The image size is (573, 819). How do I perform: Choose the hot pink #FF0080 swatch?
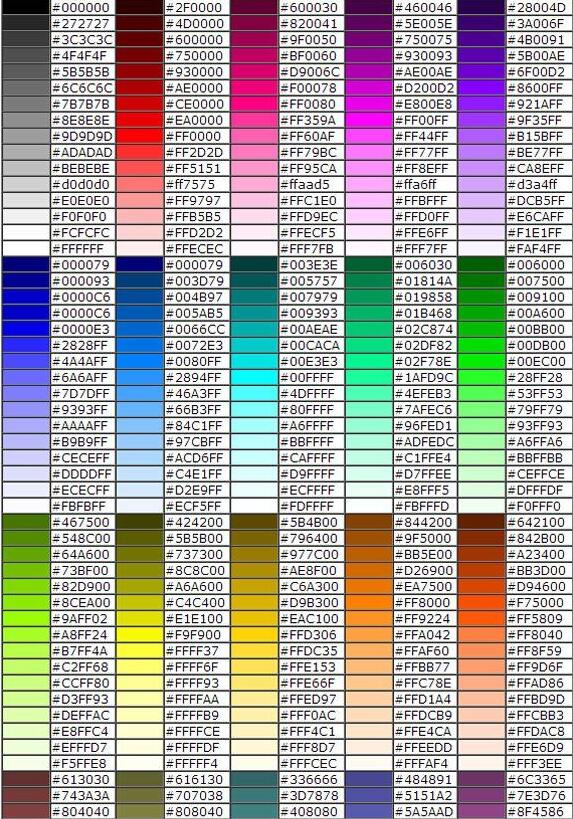(254, 104)
